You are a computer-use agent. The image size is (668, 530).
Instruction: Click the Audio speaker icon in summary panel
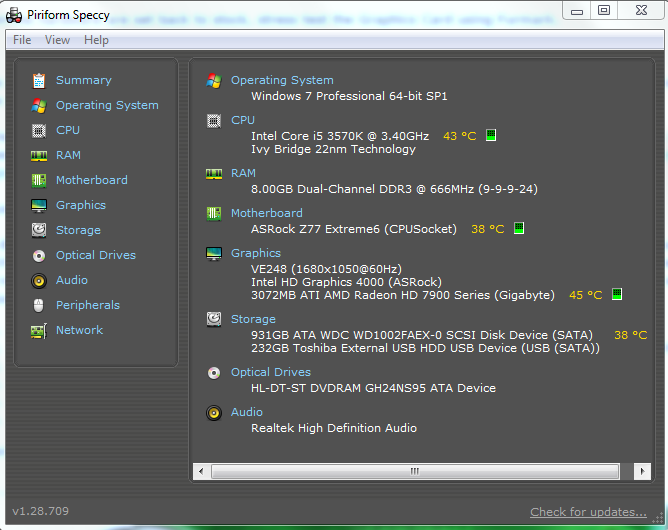(214, 413)
